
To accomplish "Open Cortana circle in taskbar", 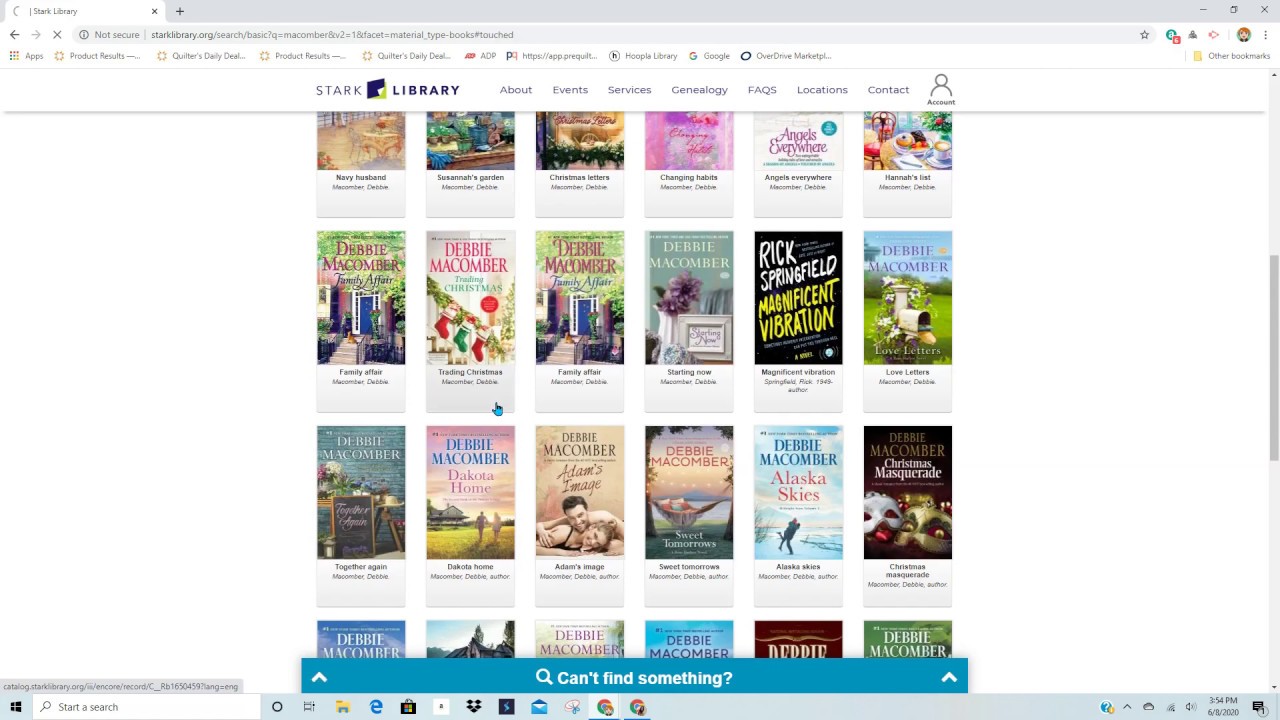I will coord(277,707).
